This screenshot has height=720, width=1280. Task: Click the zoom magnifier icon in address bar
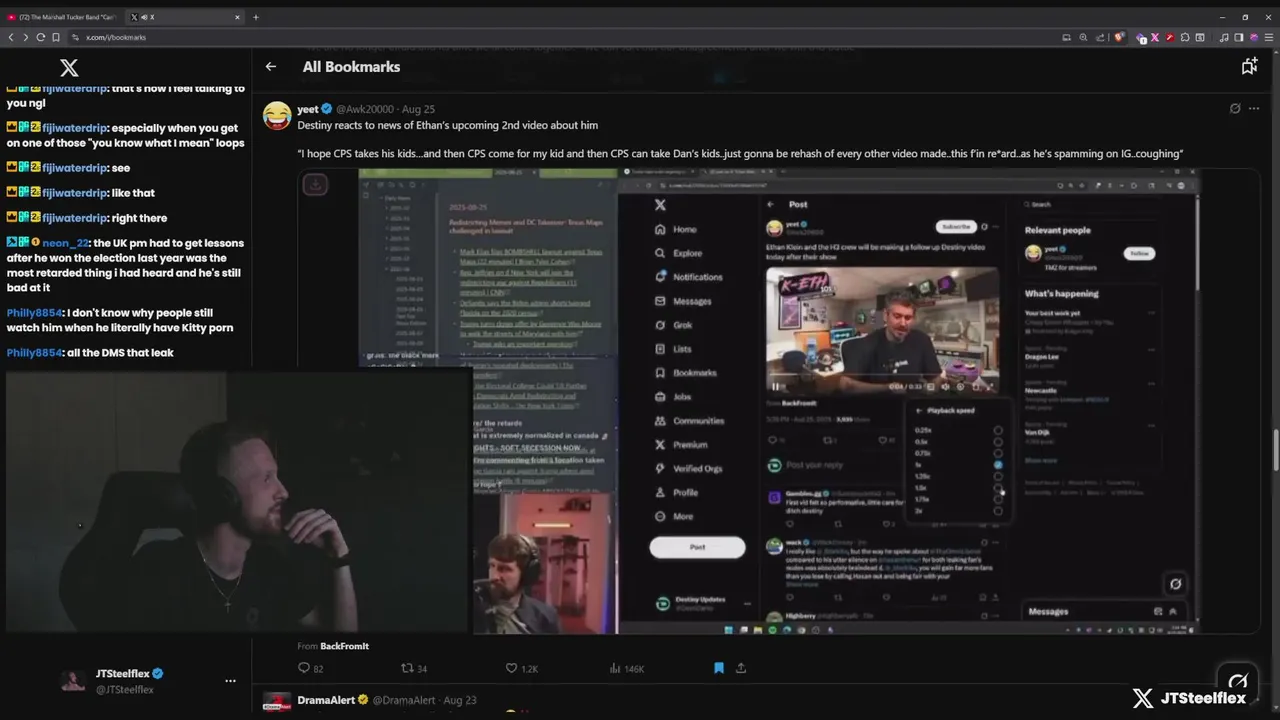pos(1083,37)
